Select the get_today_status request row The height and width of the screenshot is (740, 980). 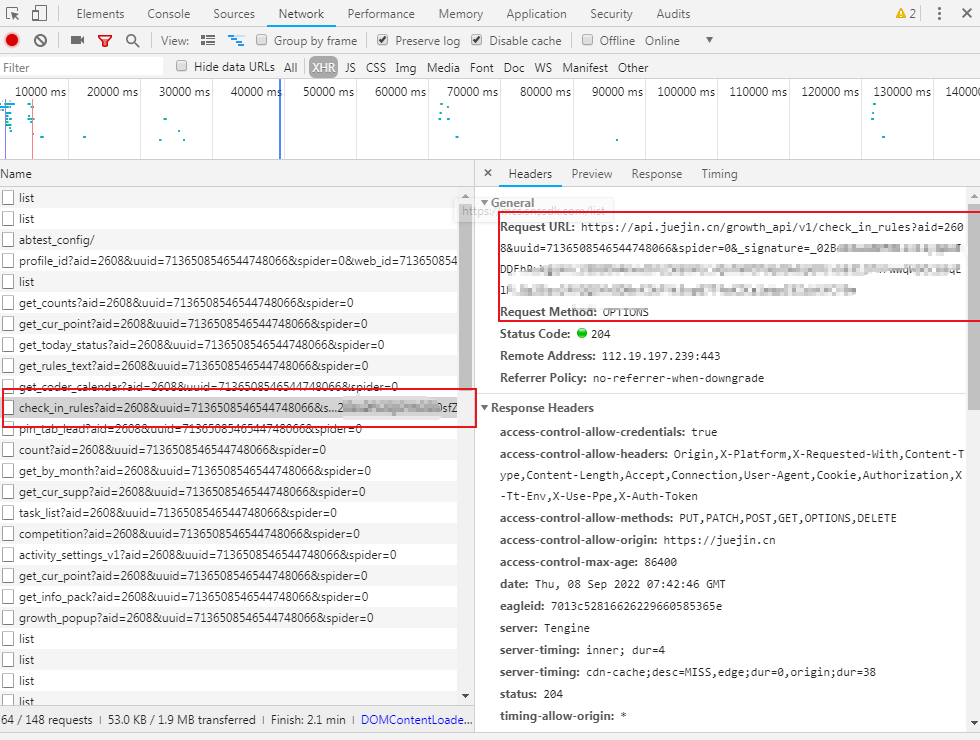[229, 344]
